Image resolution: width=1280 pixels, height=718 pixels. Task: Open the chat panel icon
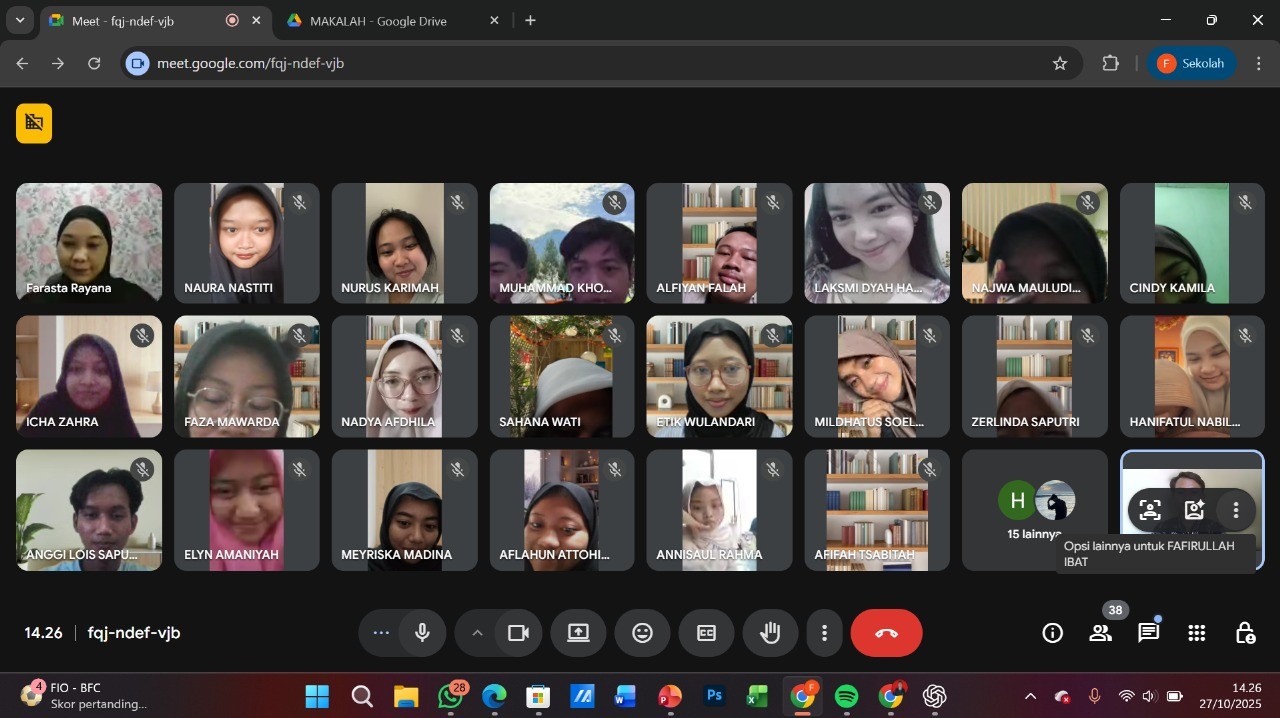point(1148,633)
